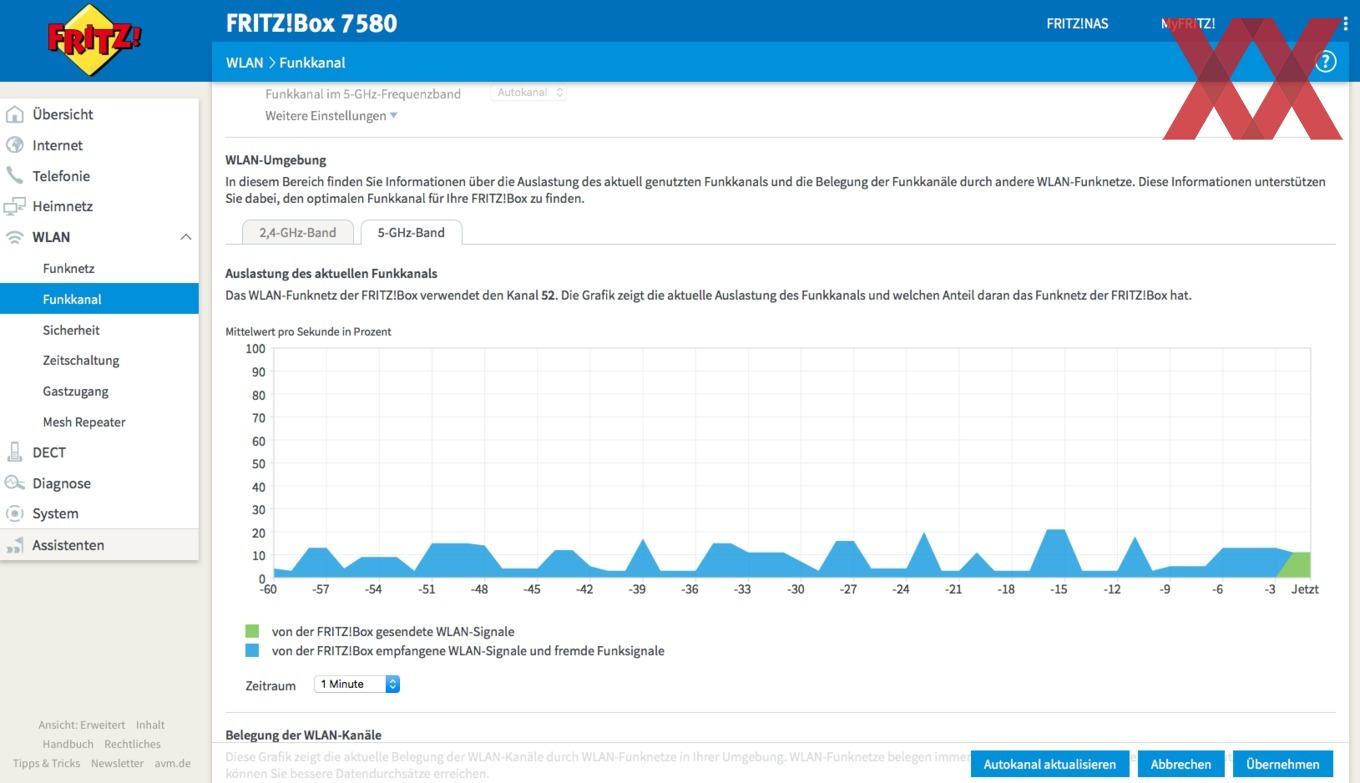Click the Jetzt label on the chart axis
Image resolution: width=1360 pixels, height=783 pixels.
click(x=1305, y=589)
